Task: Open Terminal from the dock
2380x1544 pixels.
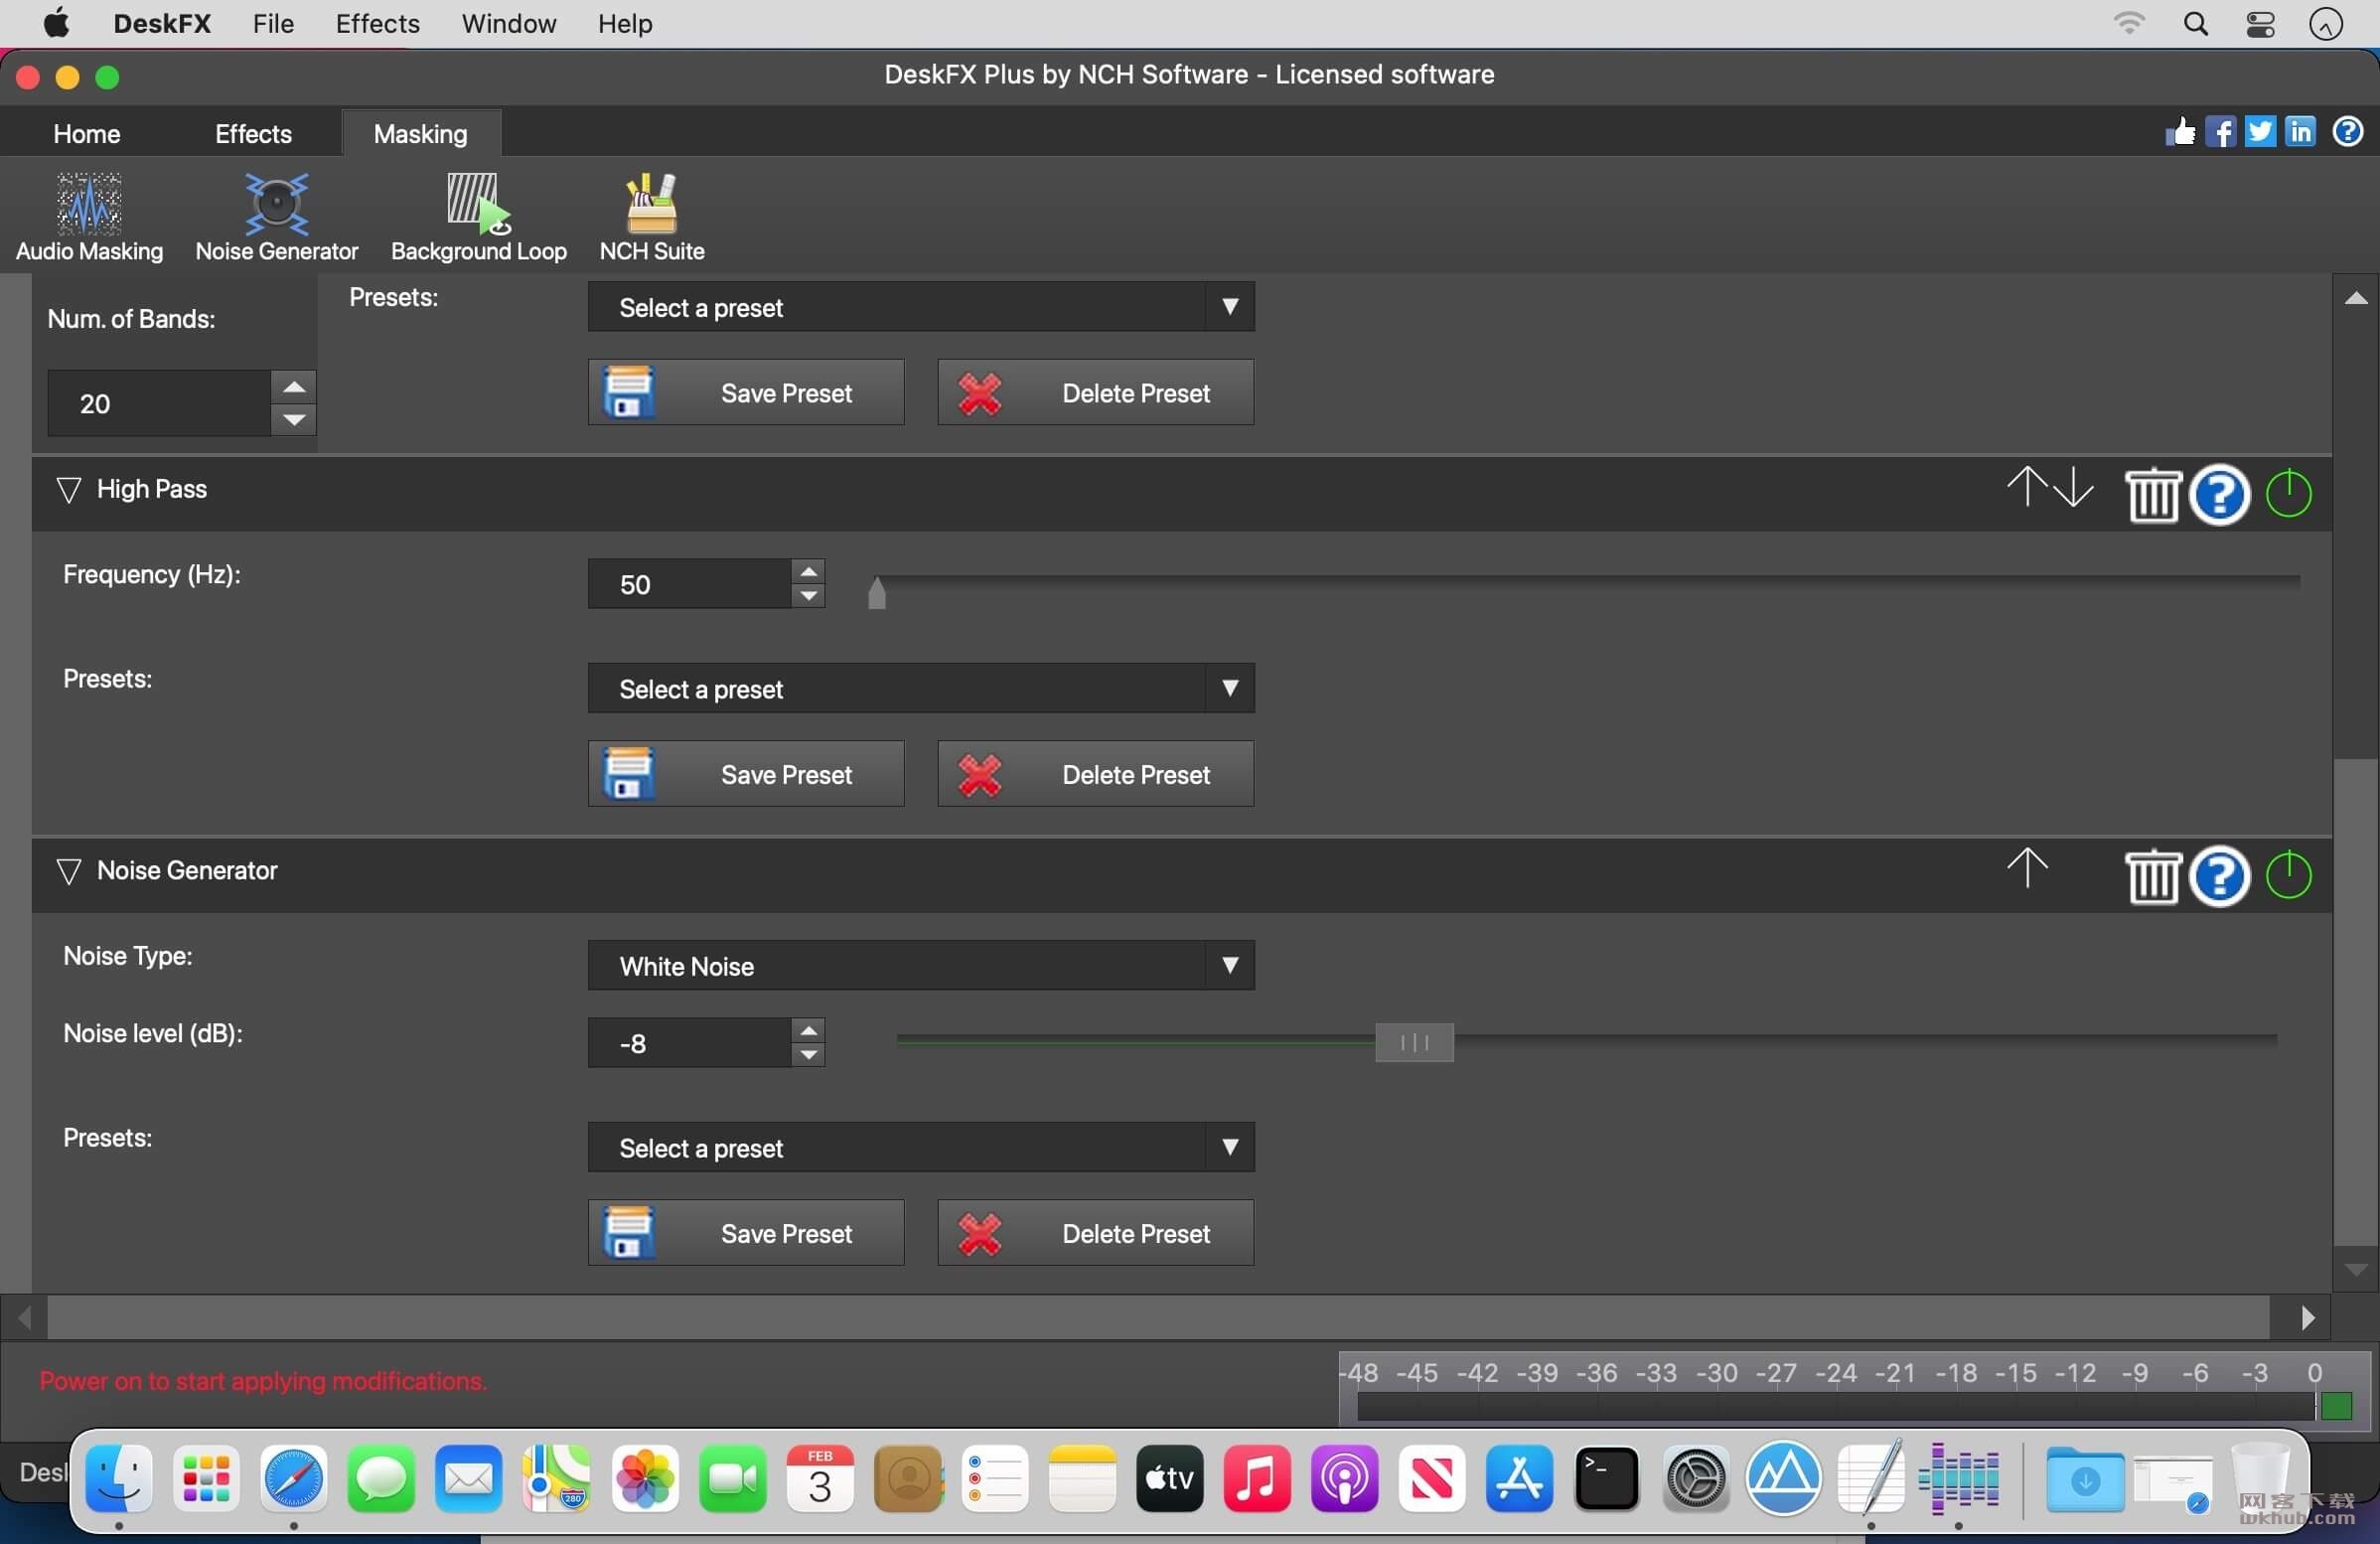Action: coord(1606,1478)
